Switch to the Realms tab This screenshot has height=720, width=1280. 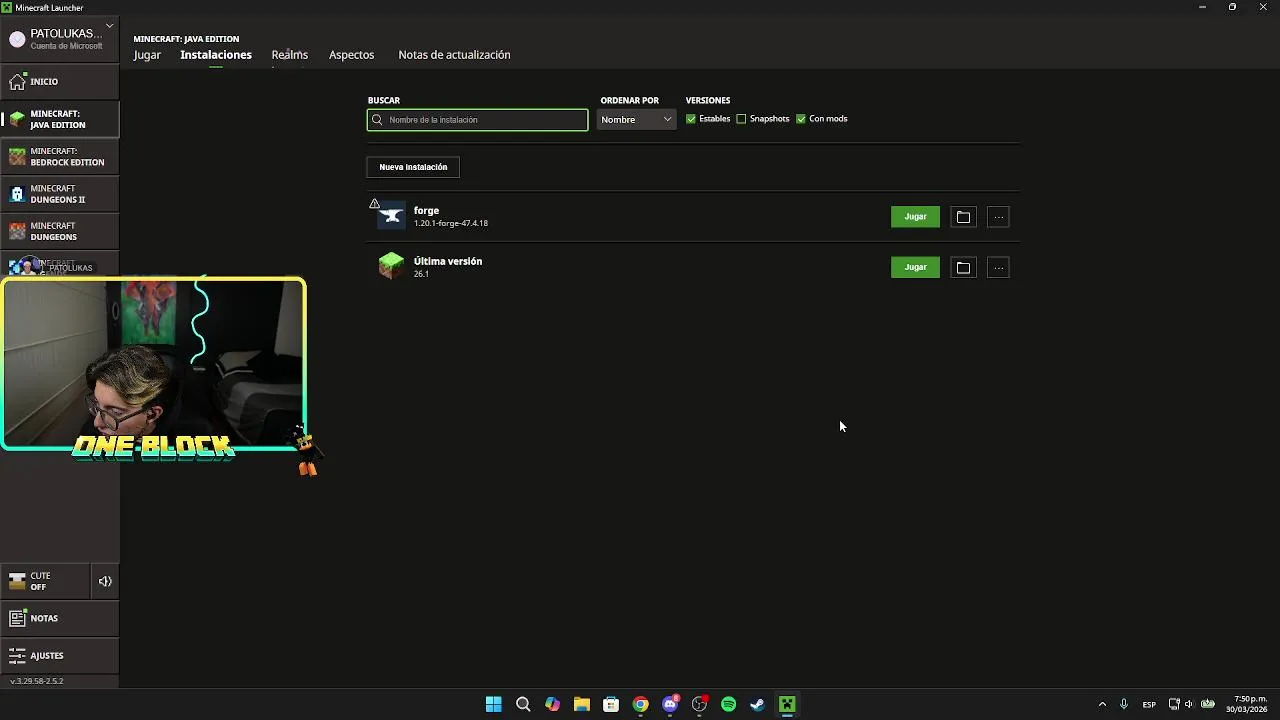290,55
